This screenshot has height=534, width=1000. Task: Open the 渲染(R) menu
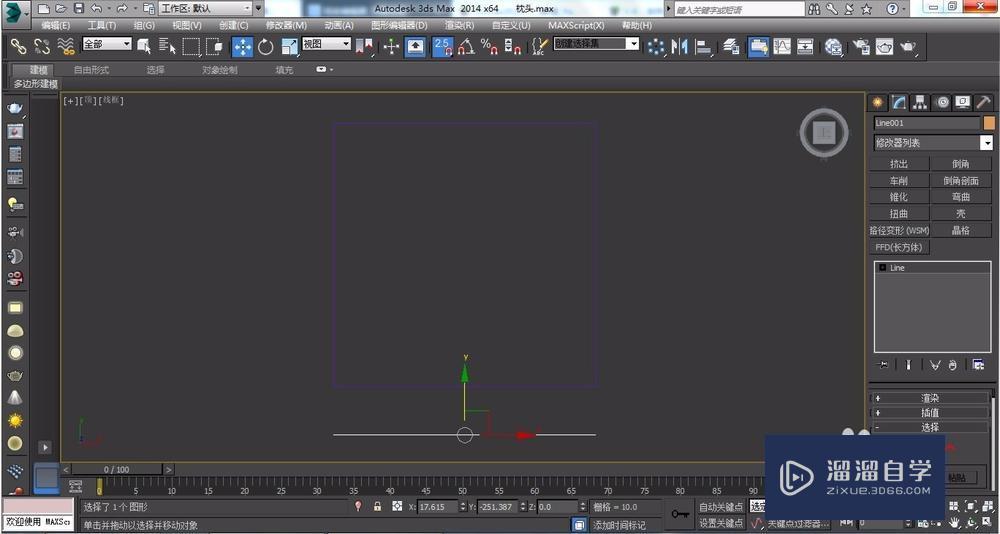(460, 25)
